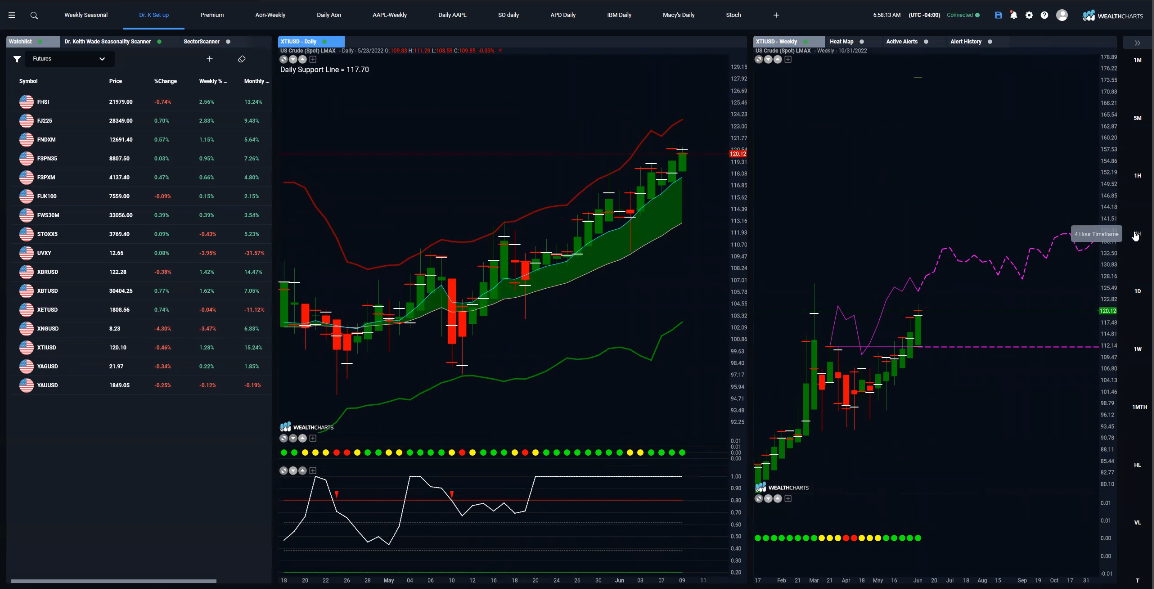Open the Dr. Keith Wade Seasonality Scanner tab
Viewport: 1154px width, 589px height.
pos(107,42)
